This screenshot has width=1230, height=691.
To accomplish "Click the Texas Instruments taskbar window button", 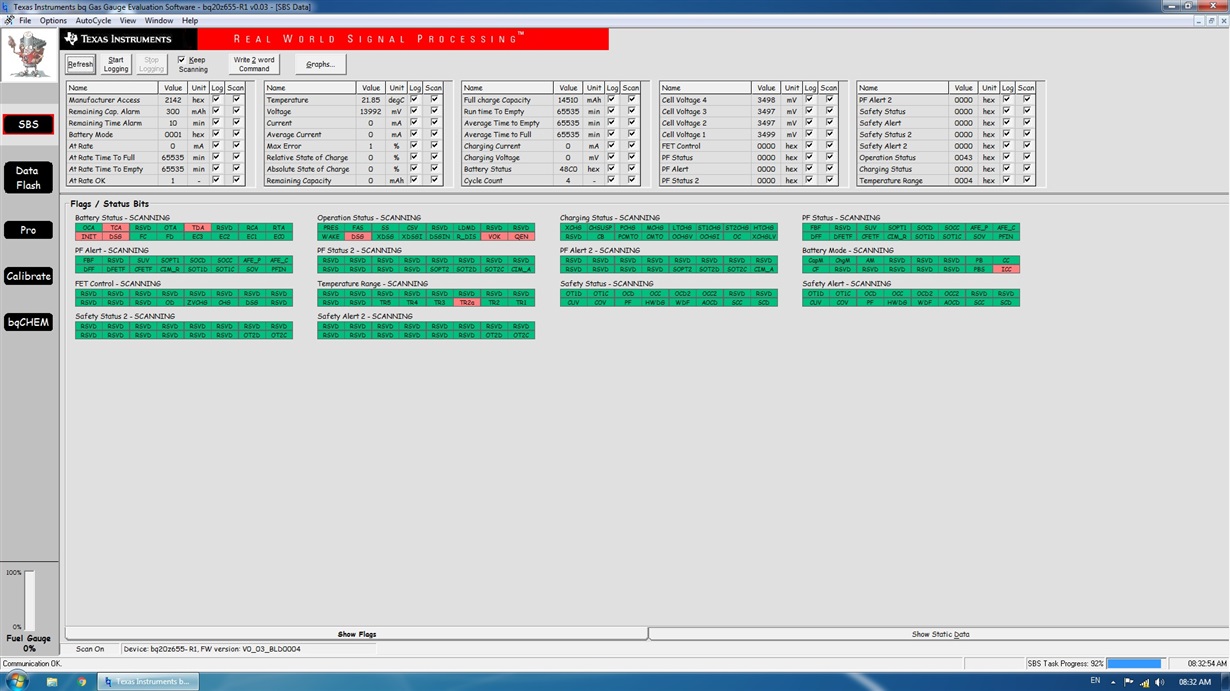I will pos(148,681).
